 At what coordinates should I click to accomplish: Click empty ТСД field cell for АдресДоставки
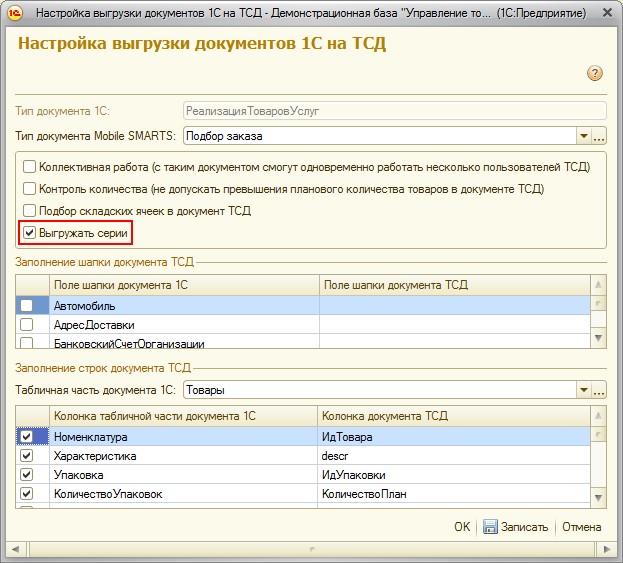tap(455, 325)
